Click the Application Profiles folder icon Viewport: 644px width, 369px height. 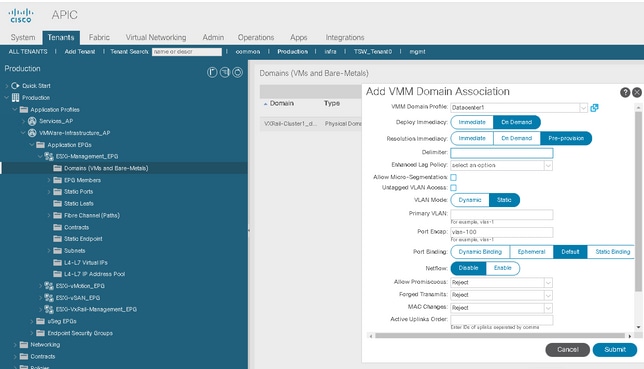pos(24,109)
